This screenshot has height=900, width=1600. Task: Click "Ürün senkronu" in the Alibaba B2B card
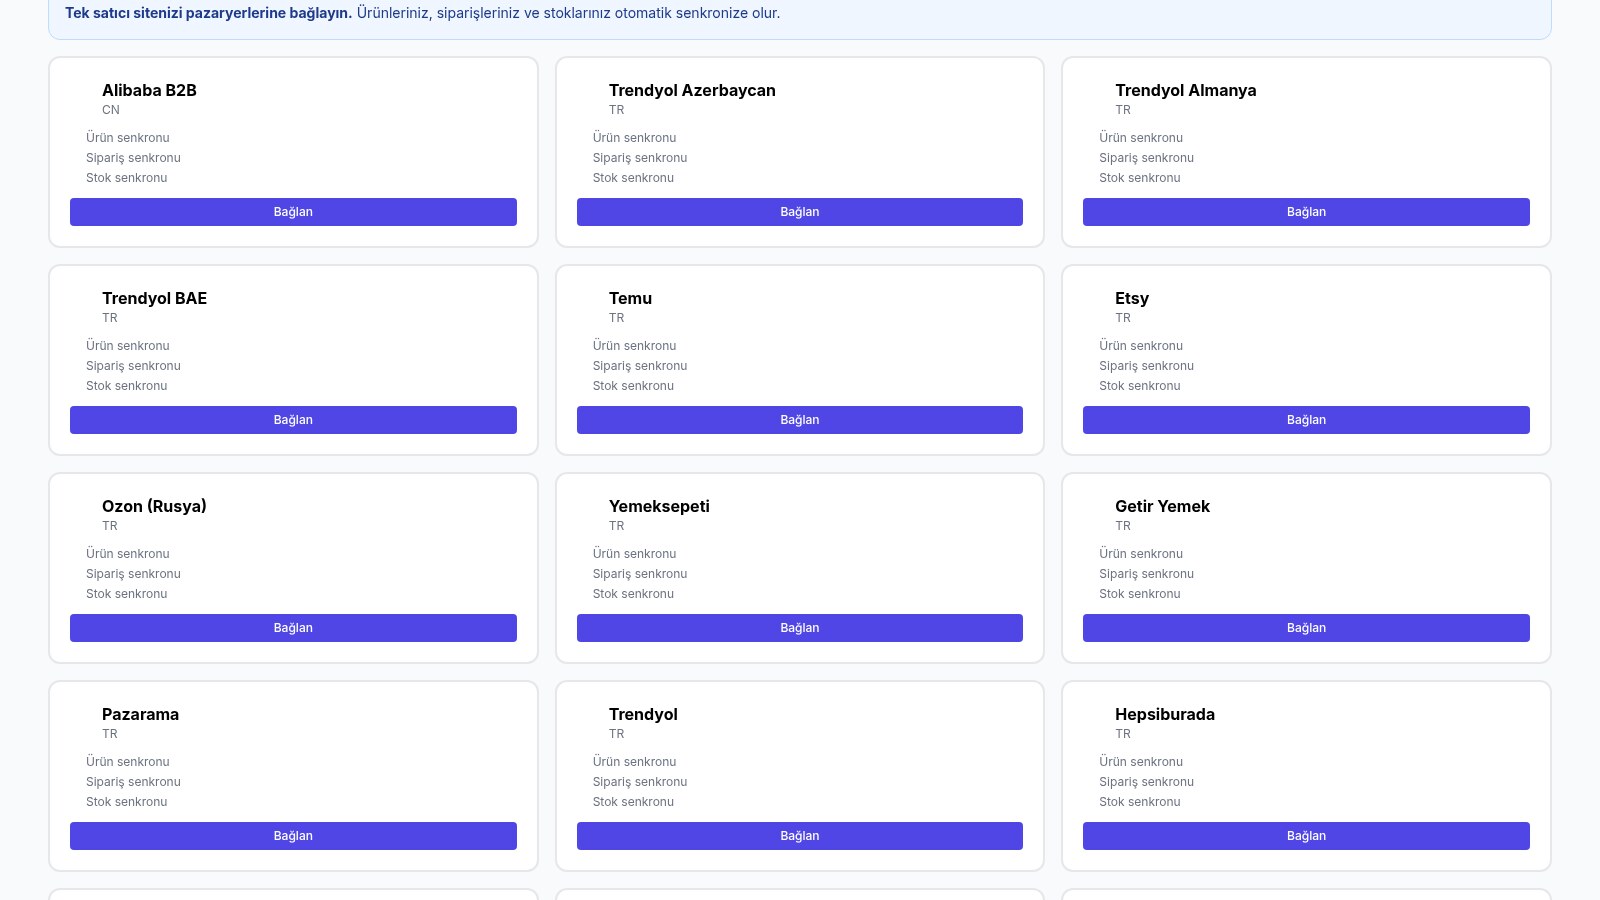pos(128,138)
